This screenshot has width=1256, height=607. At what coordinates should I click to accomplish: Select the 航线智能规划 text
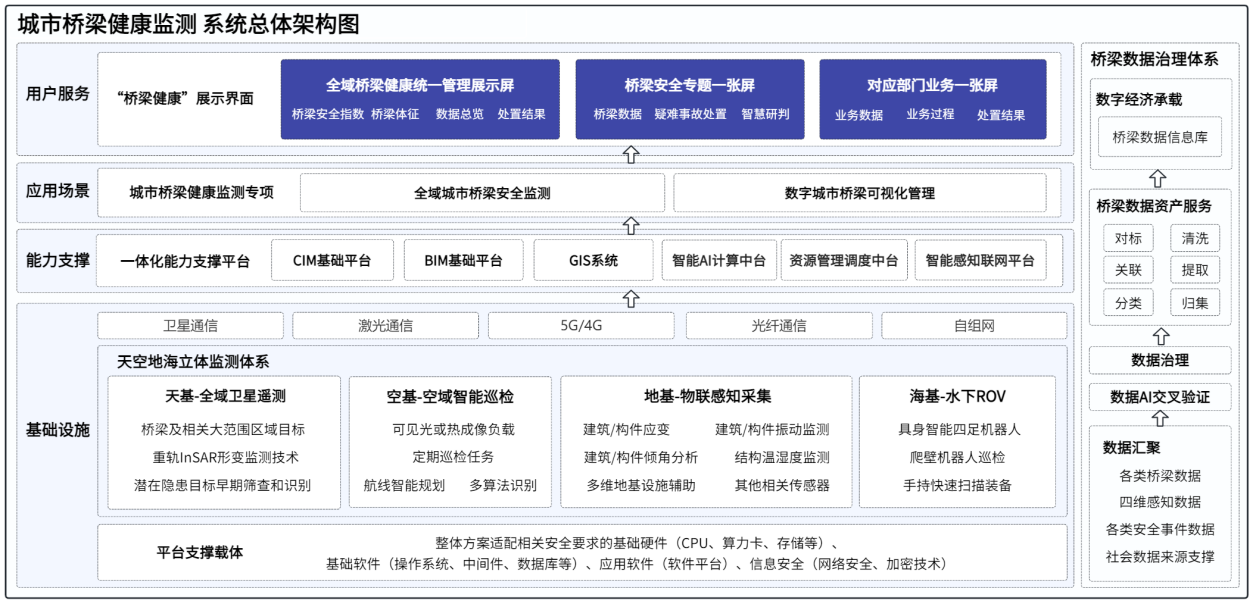404,485
